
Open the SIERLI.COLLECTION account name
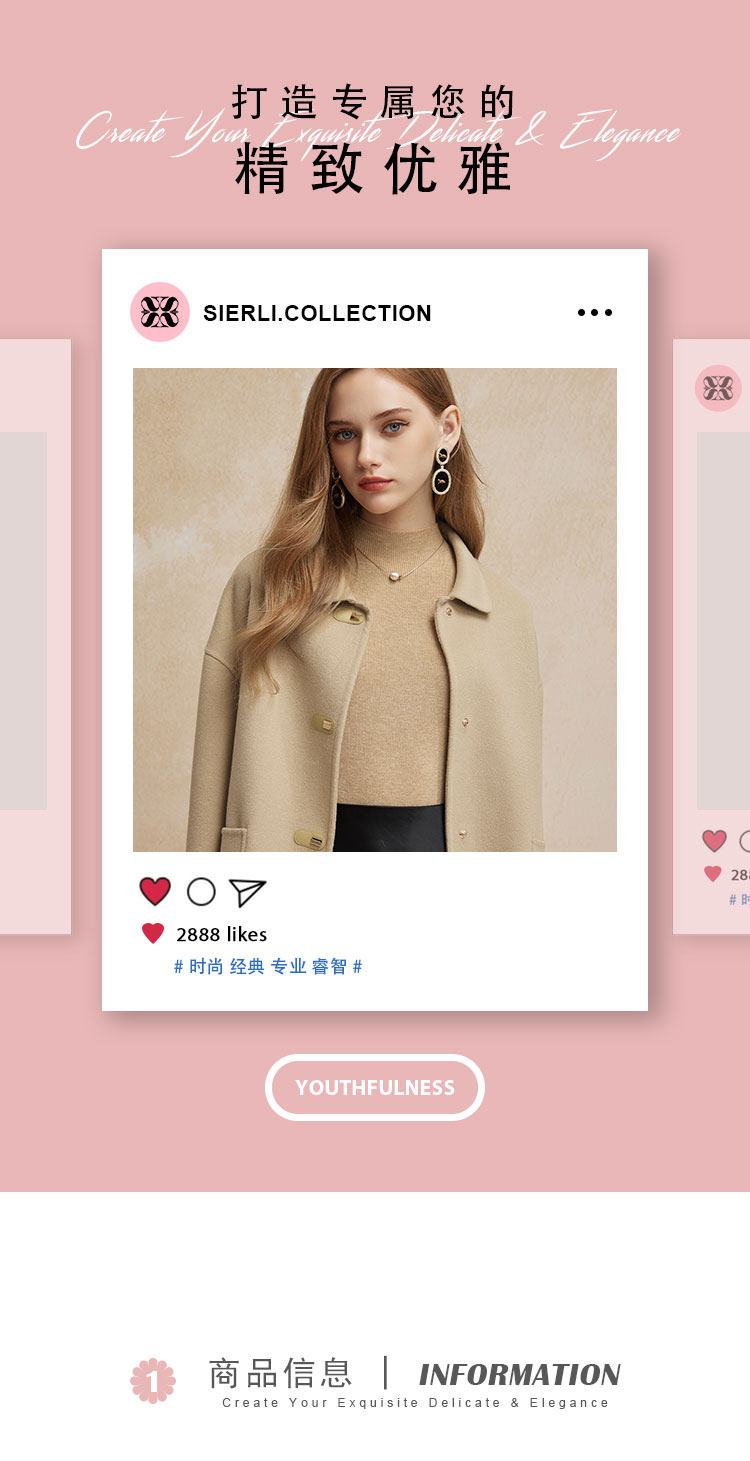317,313
